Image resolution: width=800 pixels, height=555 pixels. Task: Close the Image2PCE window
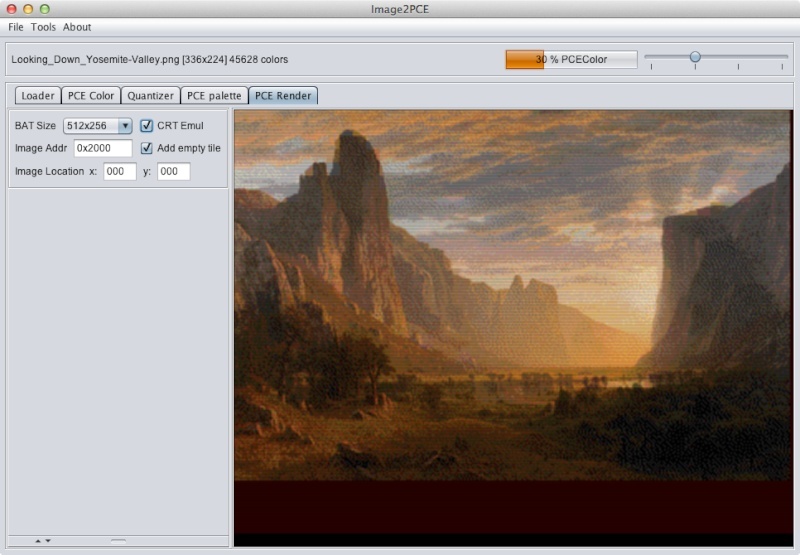point(12,9)
